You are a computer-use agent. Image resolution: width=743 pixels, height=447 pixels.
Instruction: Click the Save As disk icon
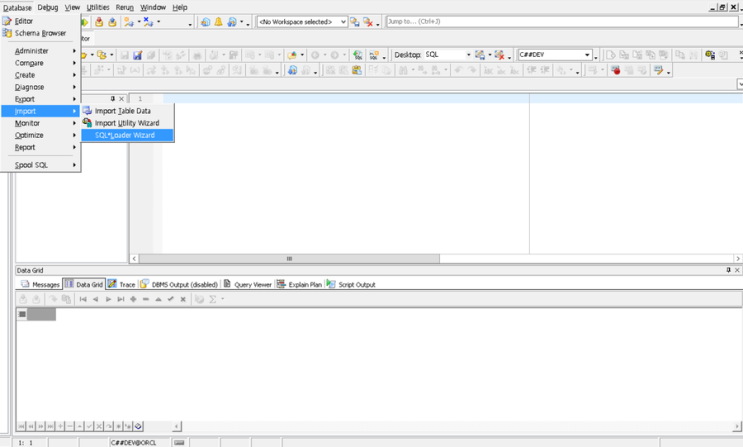point(137,55)
